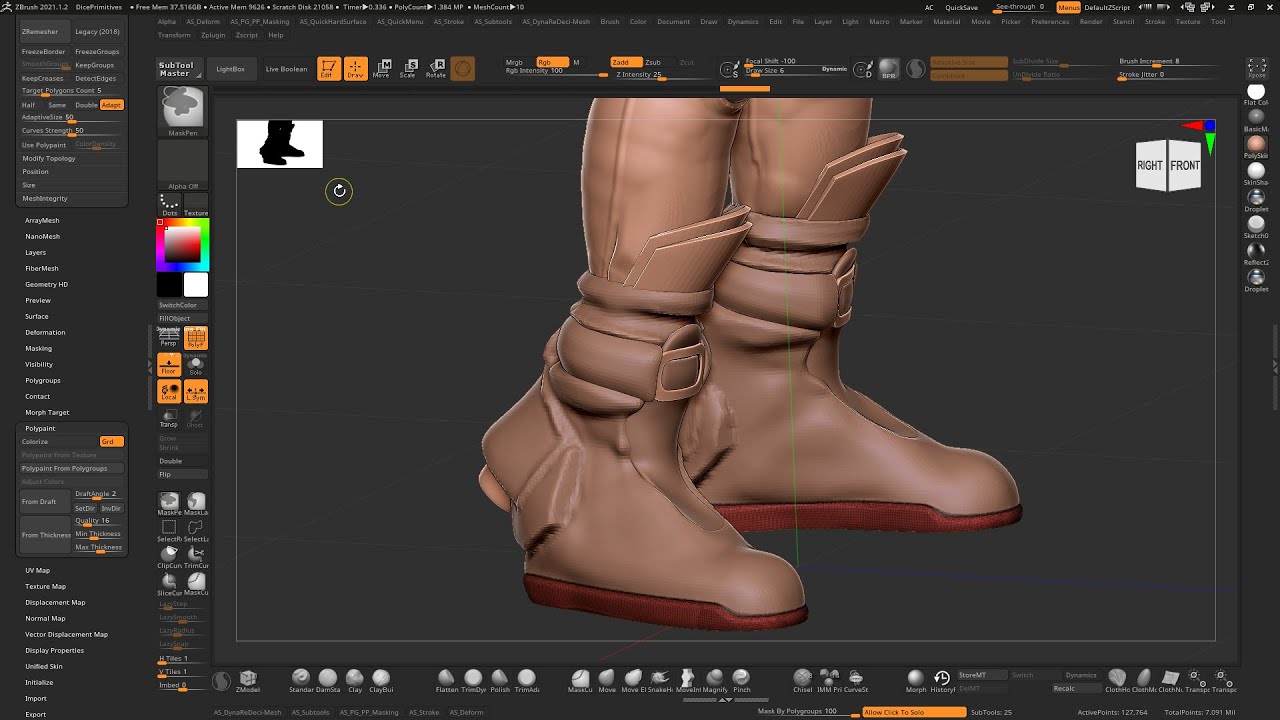This screenshot has width=1280, height=720.
Task: Expand the ArrayMesh section
Action: point(42,220)
